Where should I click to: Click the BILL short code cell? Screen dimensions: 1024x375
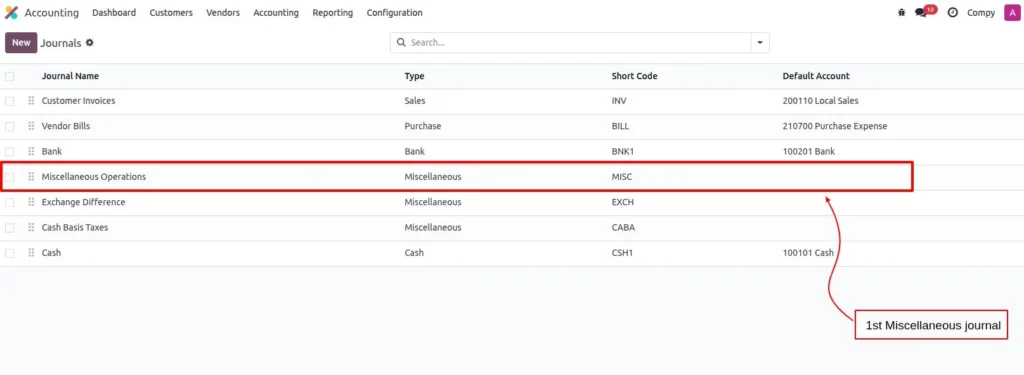pyautogui.click(x=620, y=125)
